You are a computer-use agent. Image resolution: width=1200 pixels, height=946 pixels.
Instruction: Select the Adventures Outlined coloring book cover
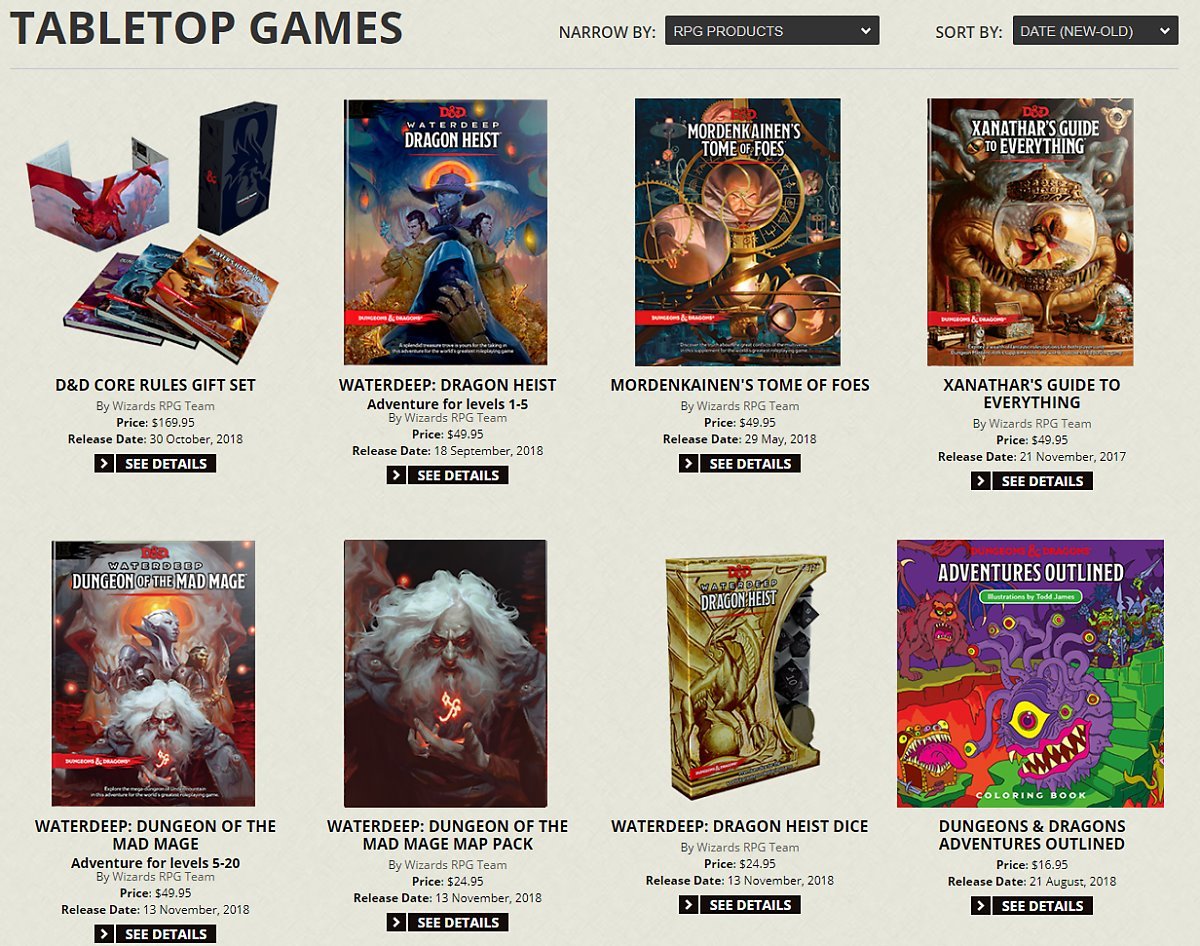point(1030,674)
